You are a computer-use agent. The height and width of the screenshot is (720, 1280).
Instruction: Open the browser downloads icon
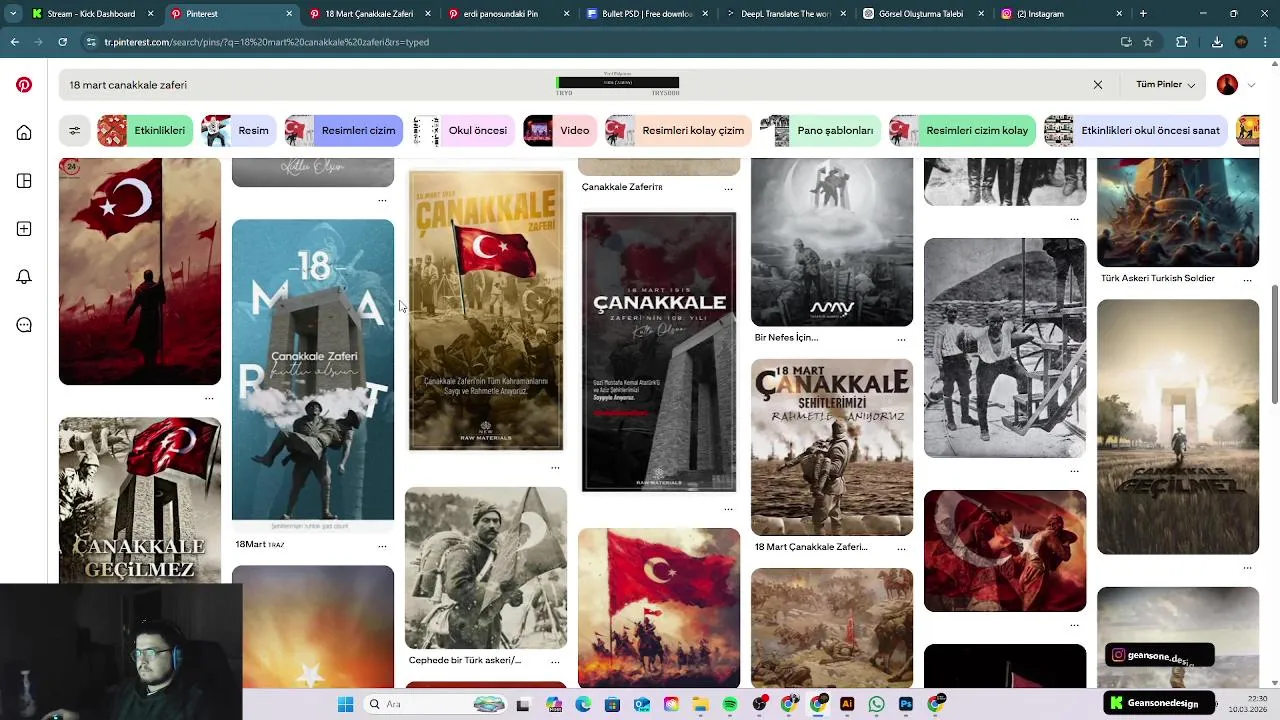click(1217, 42)
